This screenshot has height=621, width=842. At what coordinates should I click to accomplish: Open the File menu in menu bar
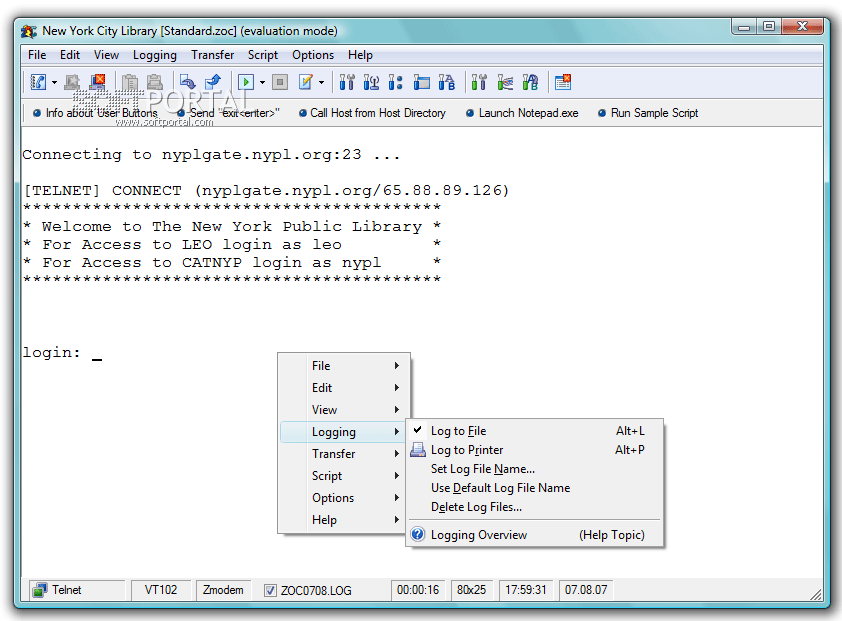pyautogui.click(x=37, y=55)
